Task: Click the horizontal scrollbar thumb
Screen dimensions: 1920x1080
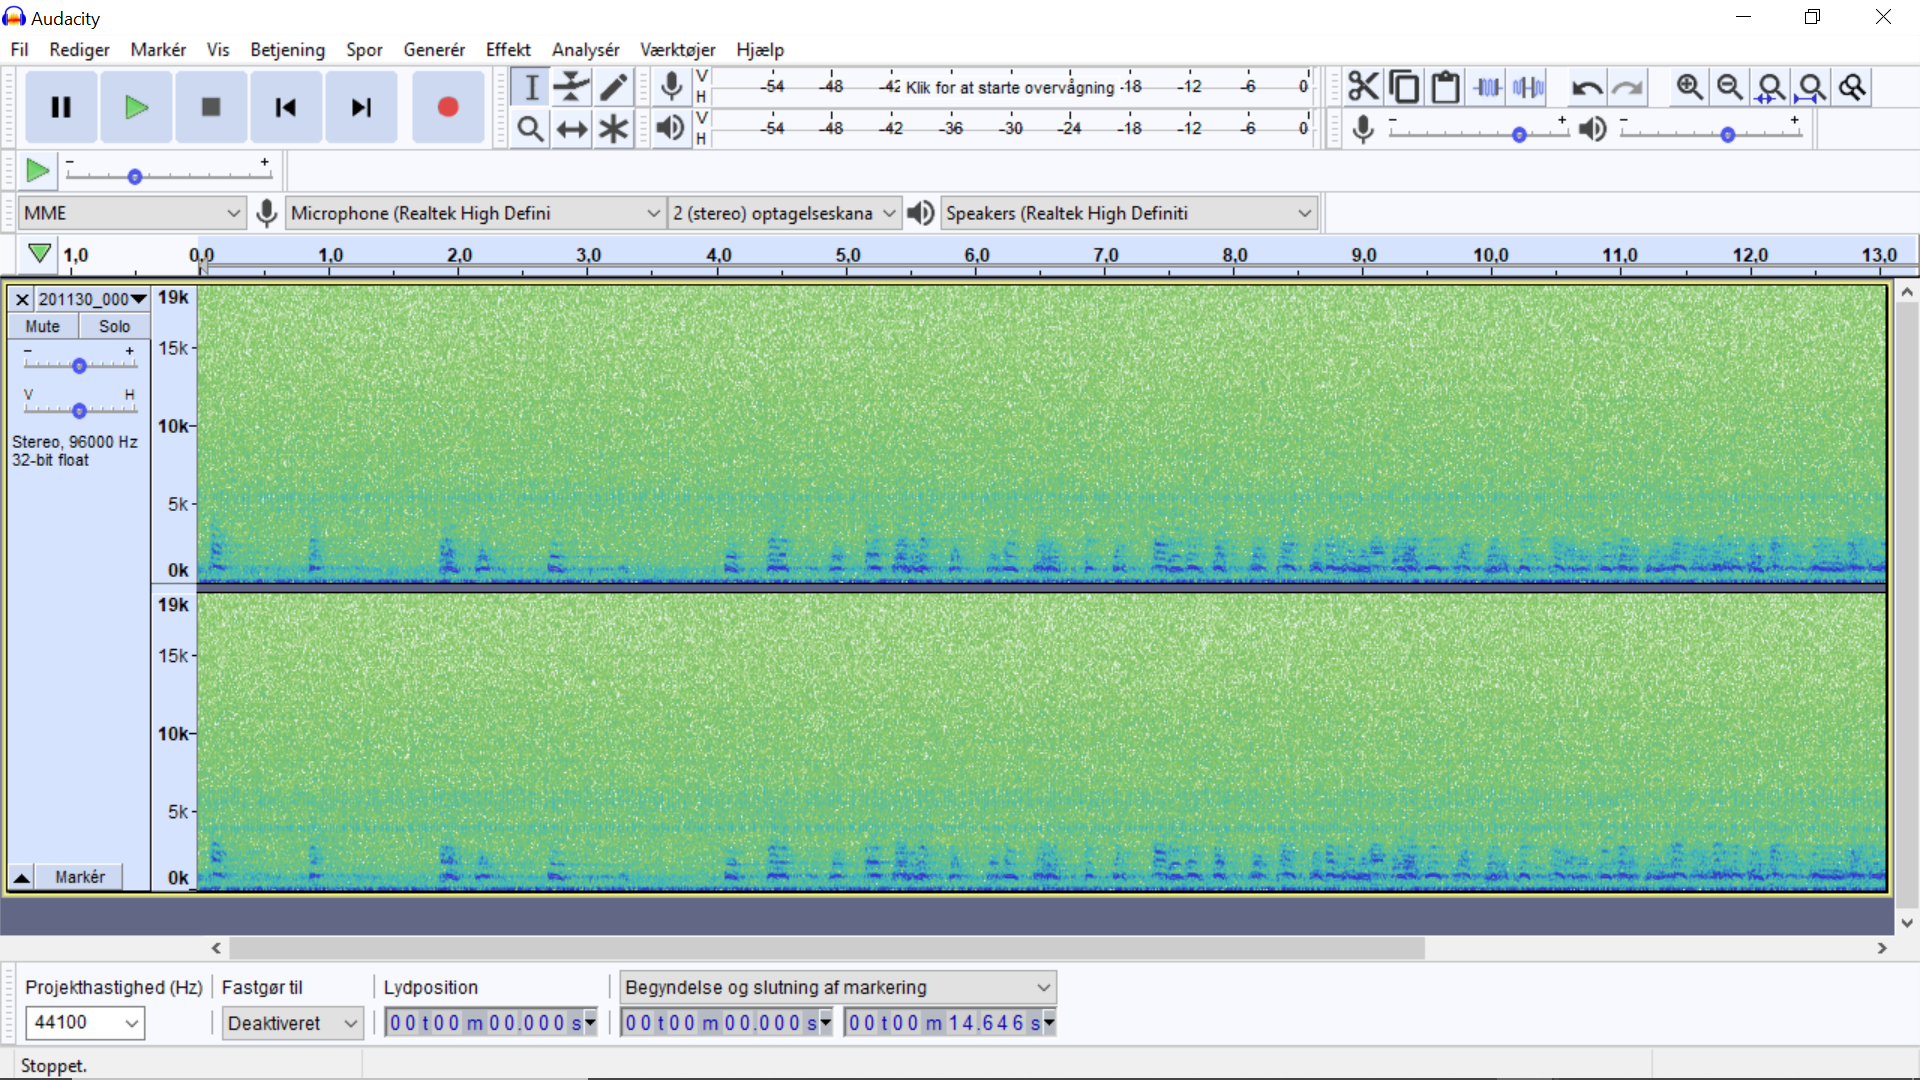Action: 827,948
